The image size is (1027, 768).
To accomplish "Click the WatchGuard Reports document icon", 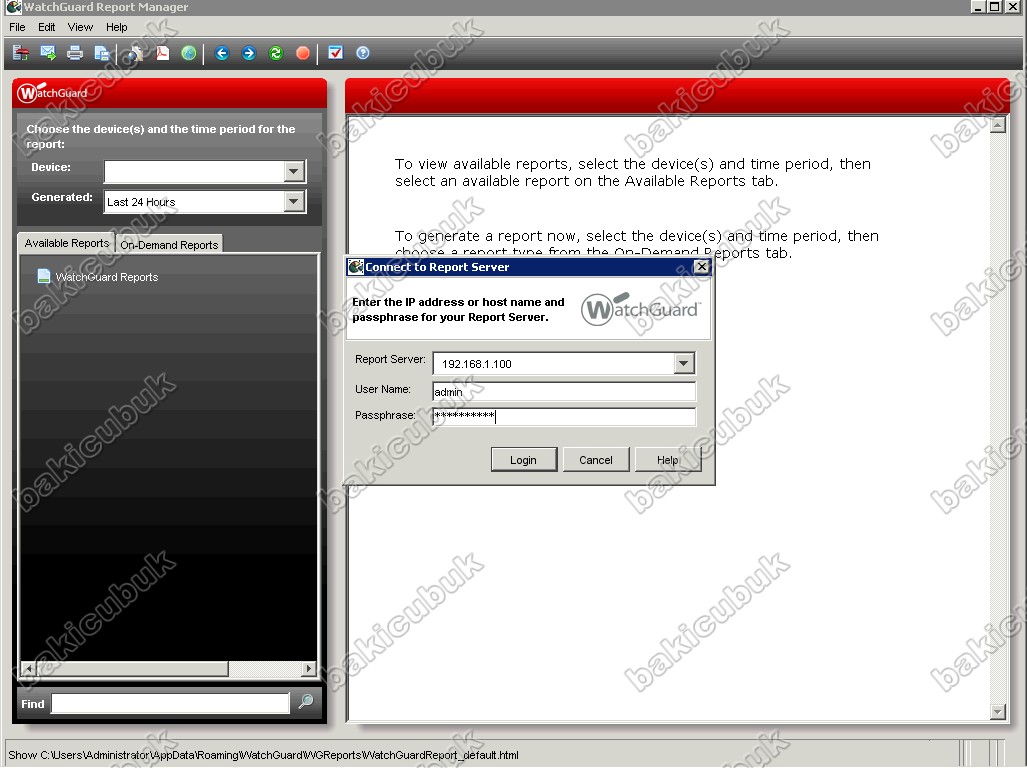I will point(43,276).
